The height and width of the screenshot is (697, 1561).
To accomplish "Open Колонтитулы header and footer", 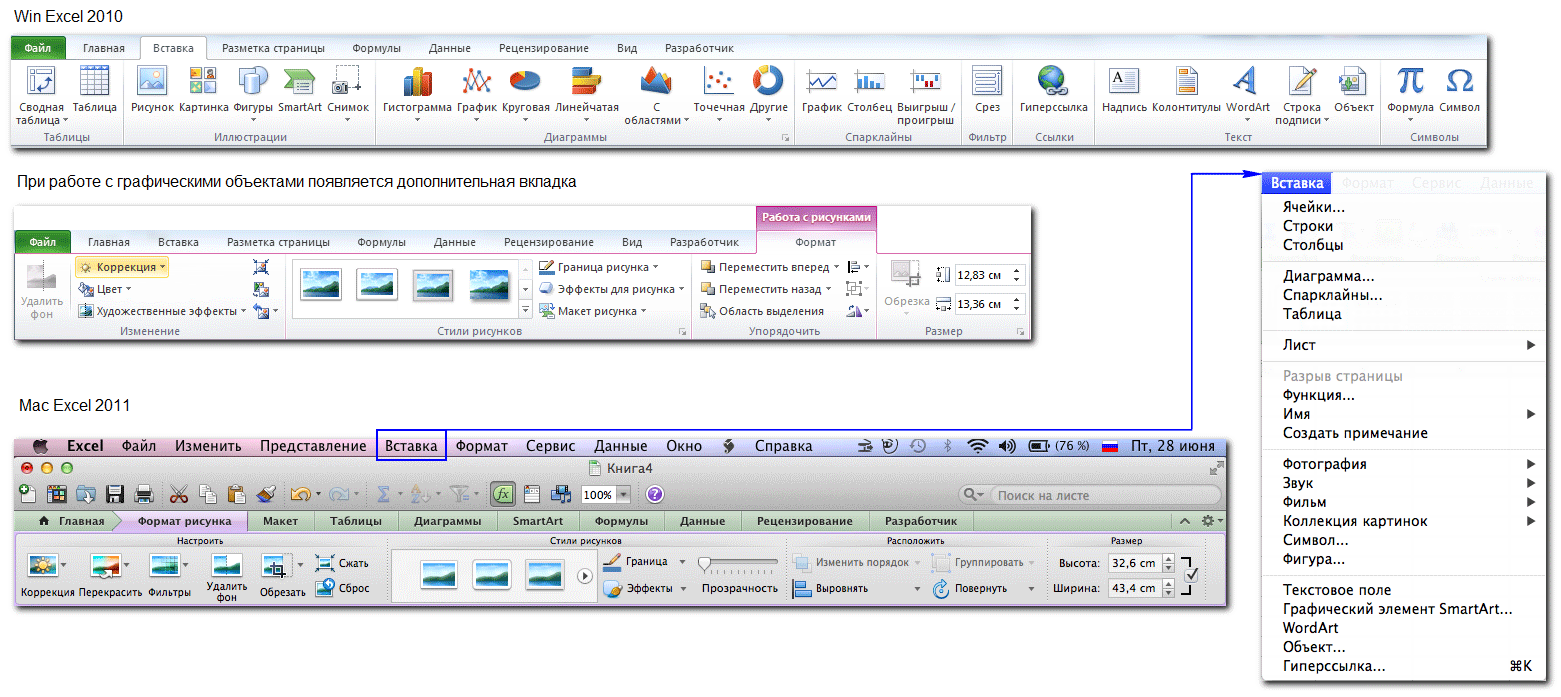I will pos(1186,80).
